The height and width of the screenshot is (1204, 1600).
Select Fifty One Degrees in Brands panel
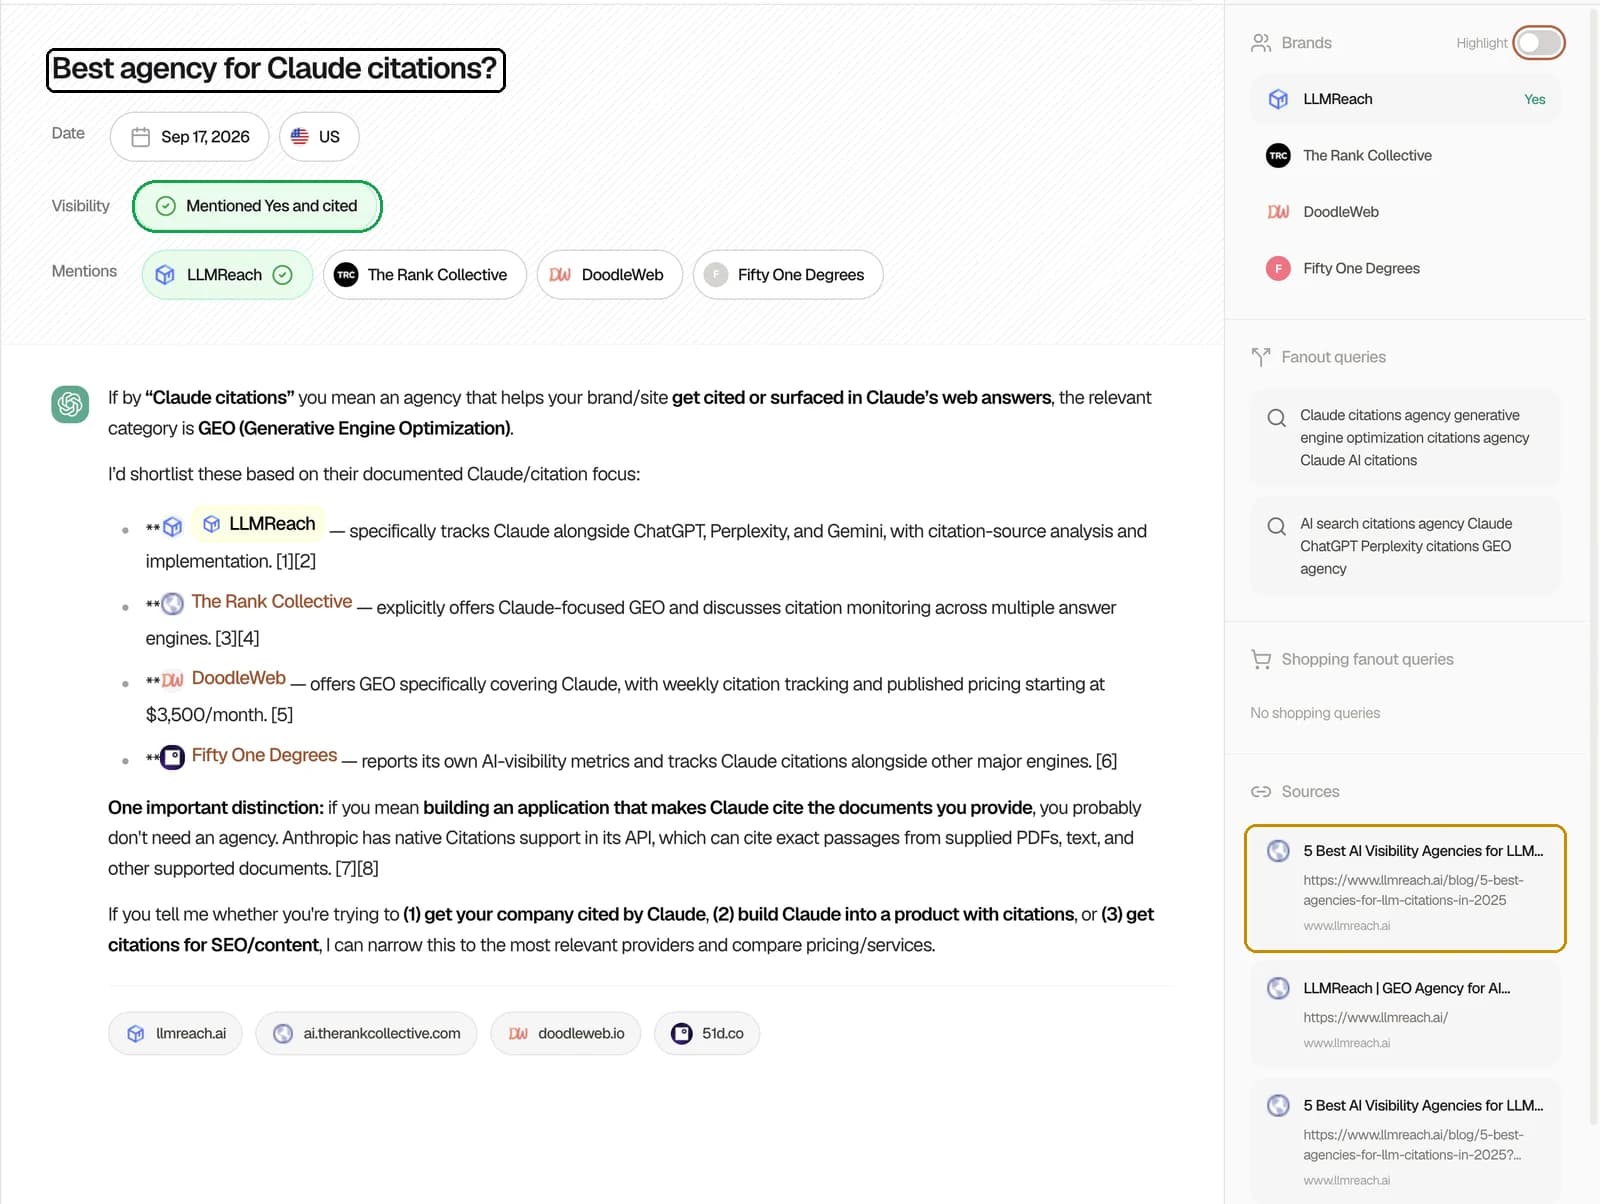click(1405, 269)
